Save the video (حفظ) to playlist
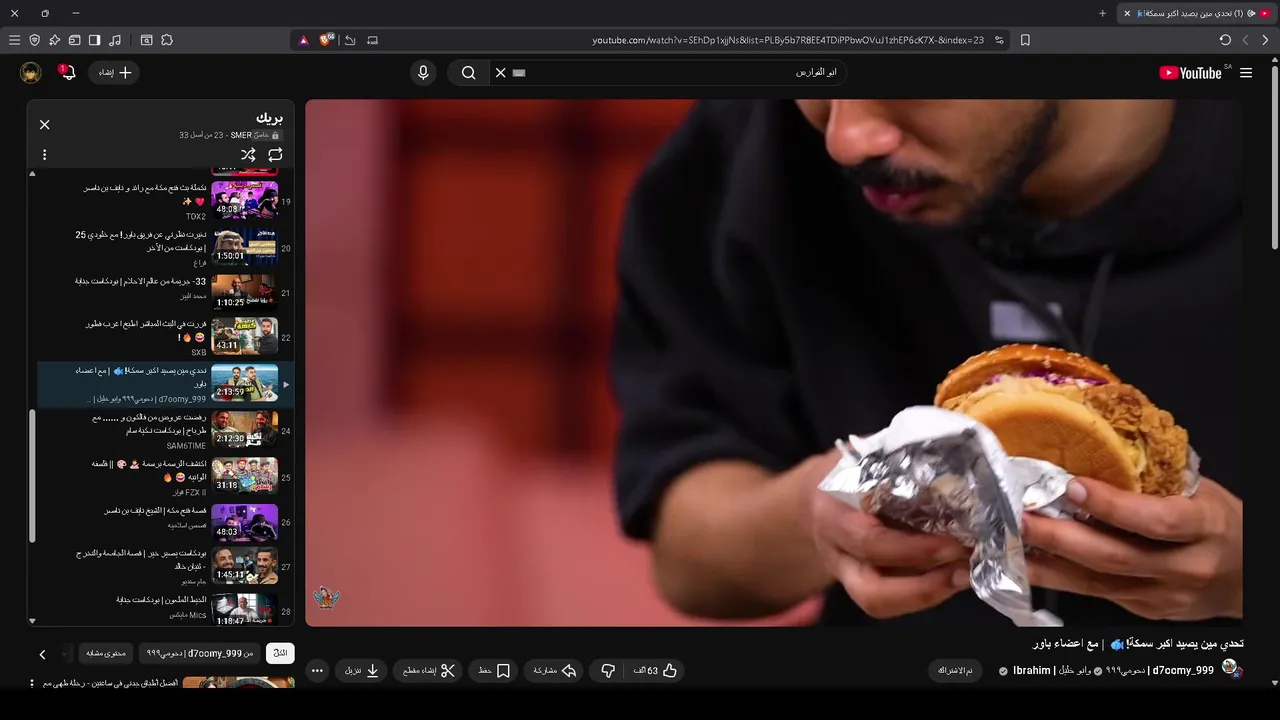Image resolution: width=1280 pixels, height=720 pixels. point(494,671)
